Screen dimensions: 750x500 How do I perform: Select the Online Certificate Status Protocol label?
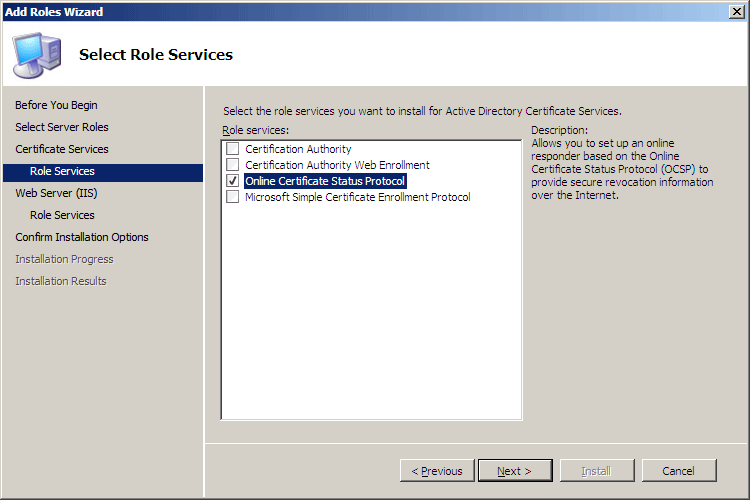(x=325, y=181)
